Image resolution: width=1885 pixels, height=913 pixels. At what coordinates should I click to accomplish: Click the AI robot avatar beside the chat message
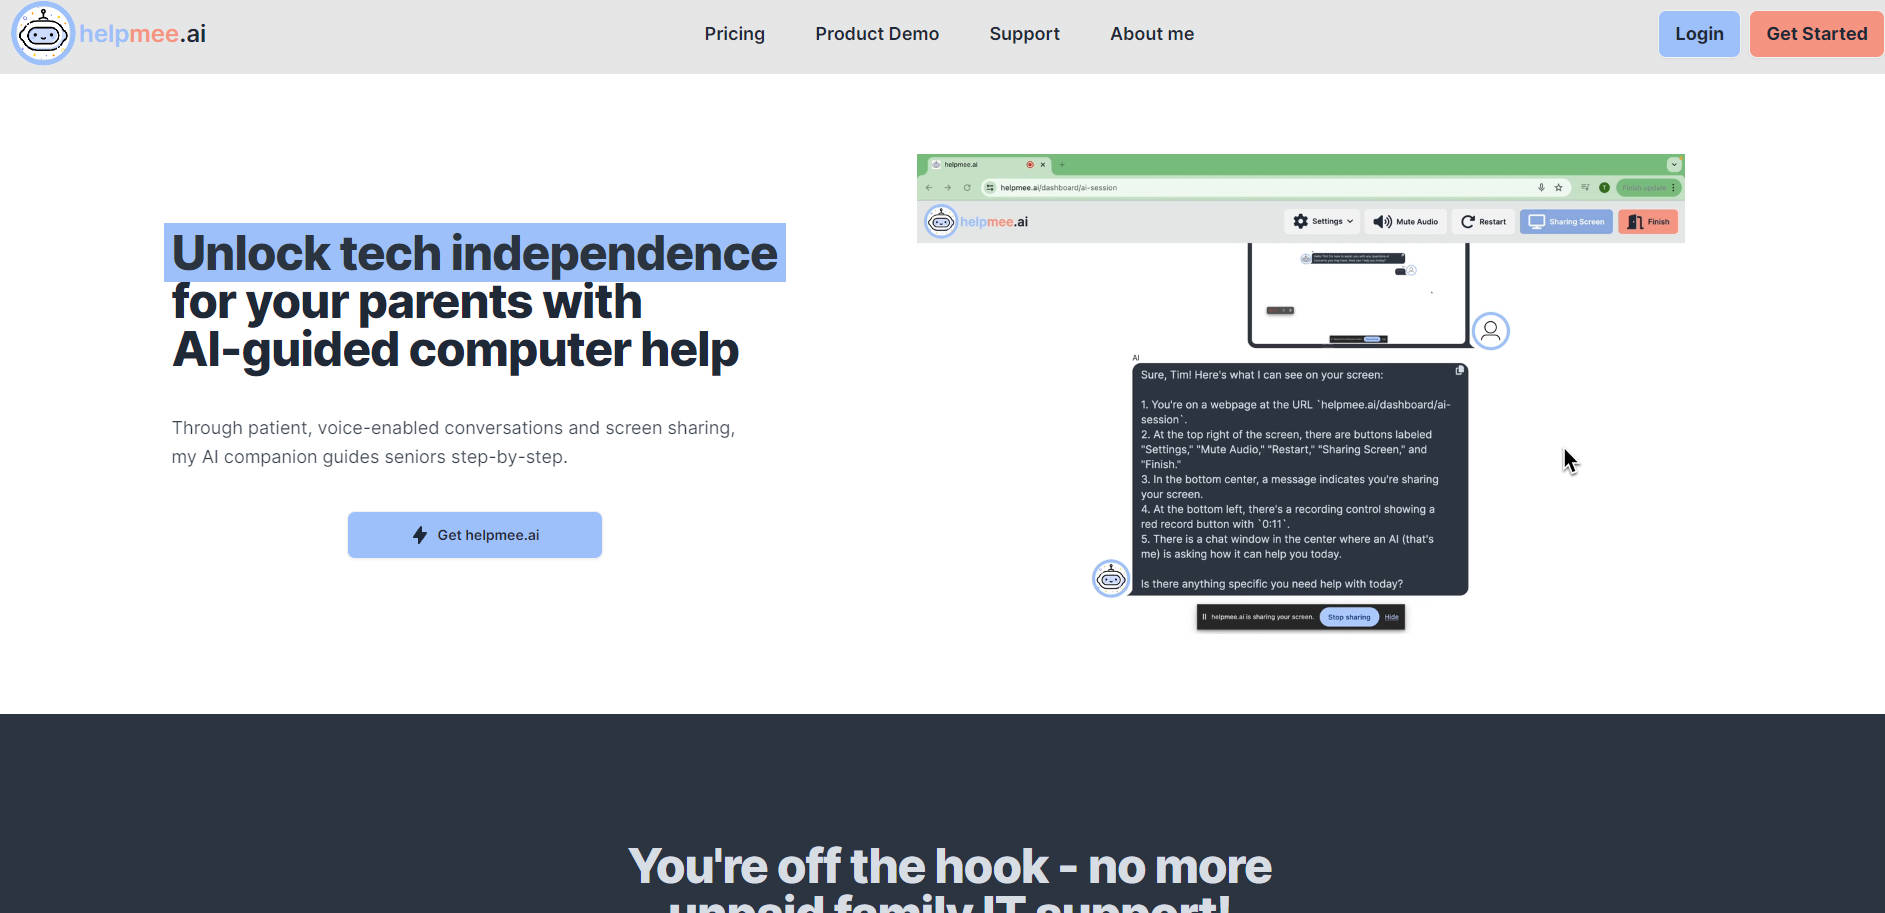[1110, 579]
